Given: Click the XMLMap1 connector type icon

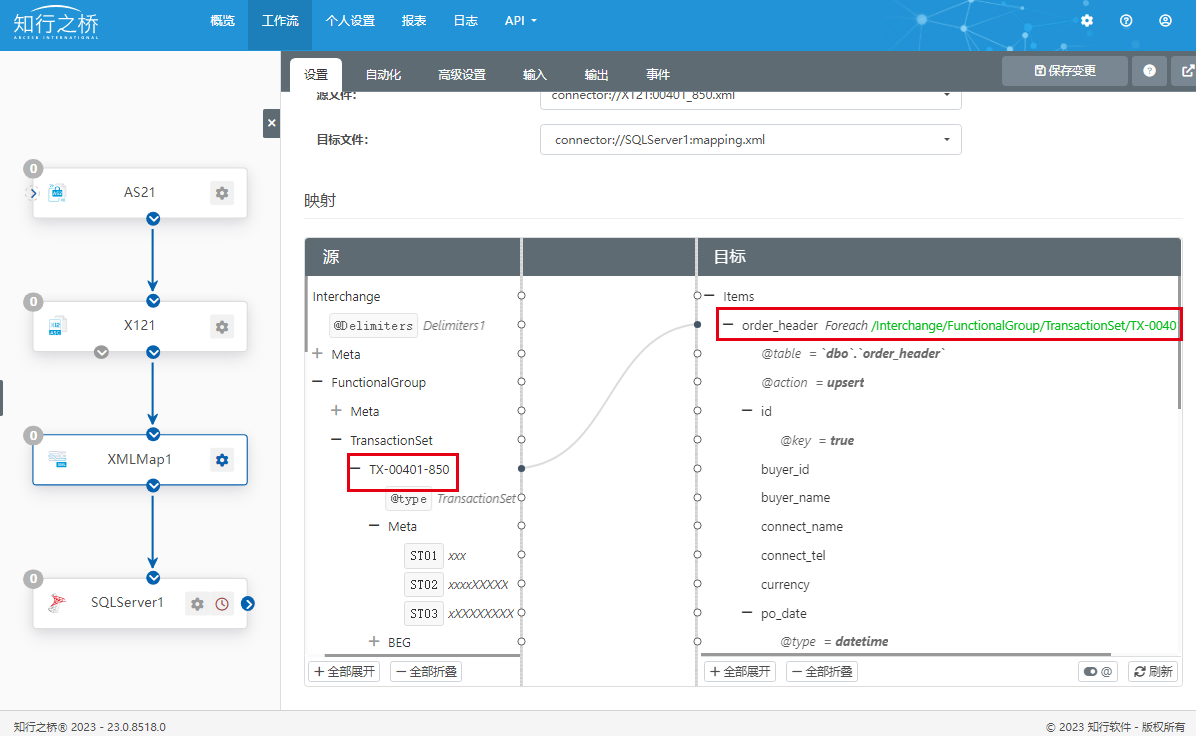Looking at the screenshot, I should point(57,459).
